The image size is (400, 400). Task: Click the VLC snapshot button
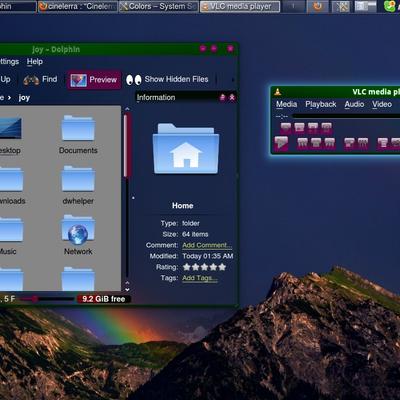tap(299, 128)
